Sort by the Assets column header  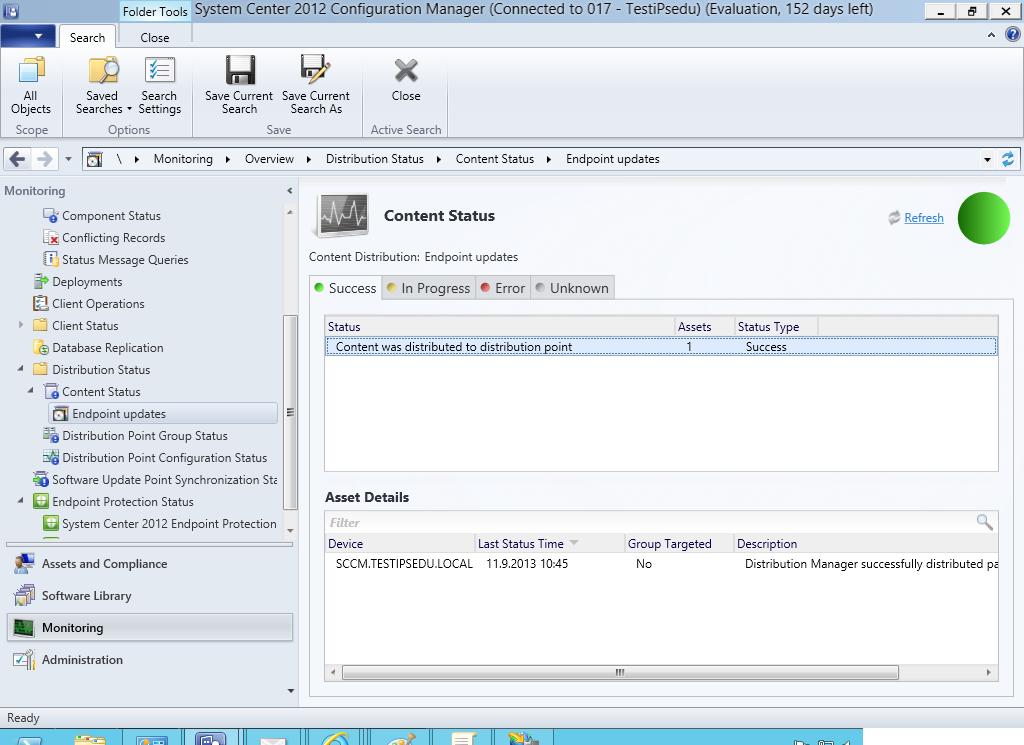click(x=704, y=326)
